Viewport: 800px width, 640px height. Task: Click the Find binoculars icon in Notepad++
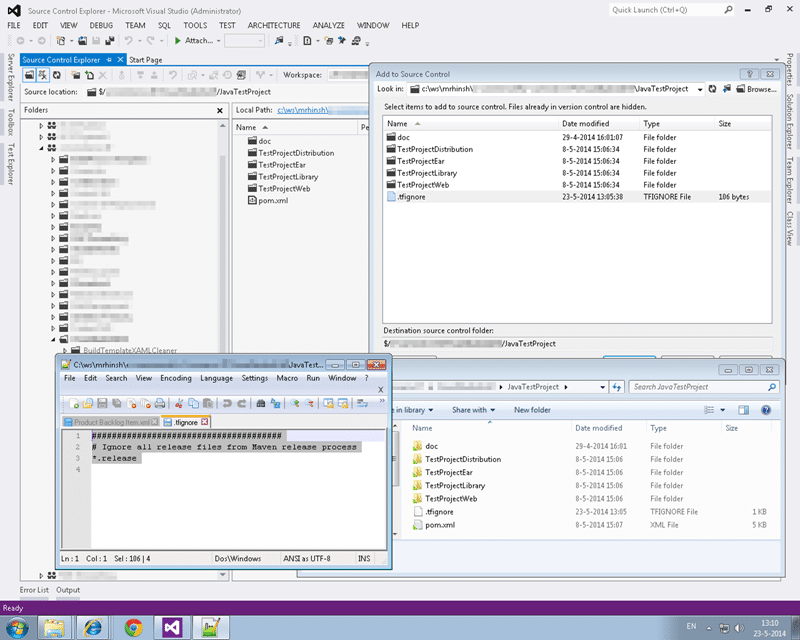[261, 404]
